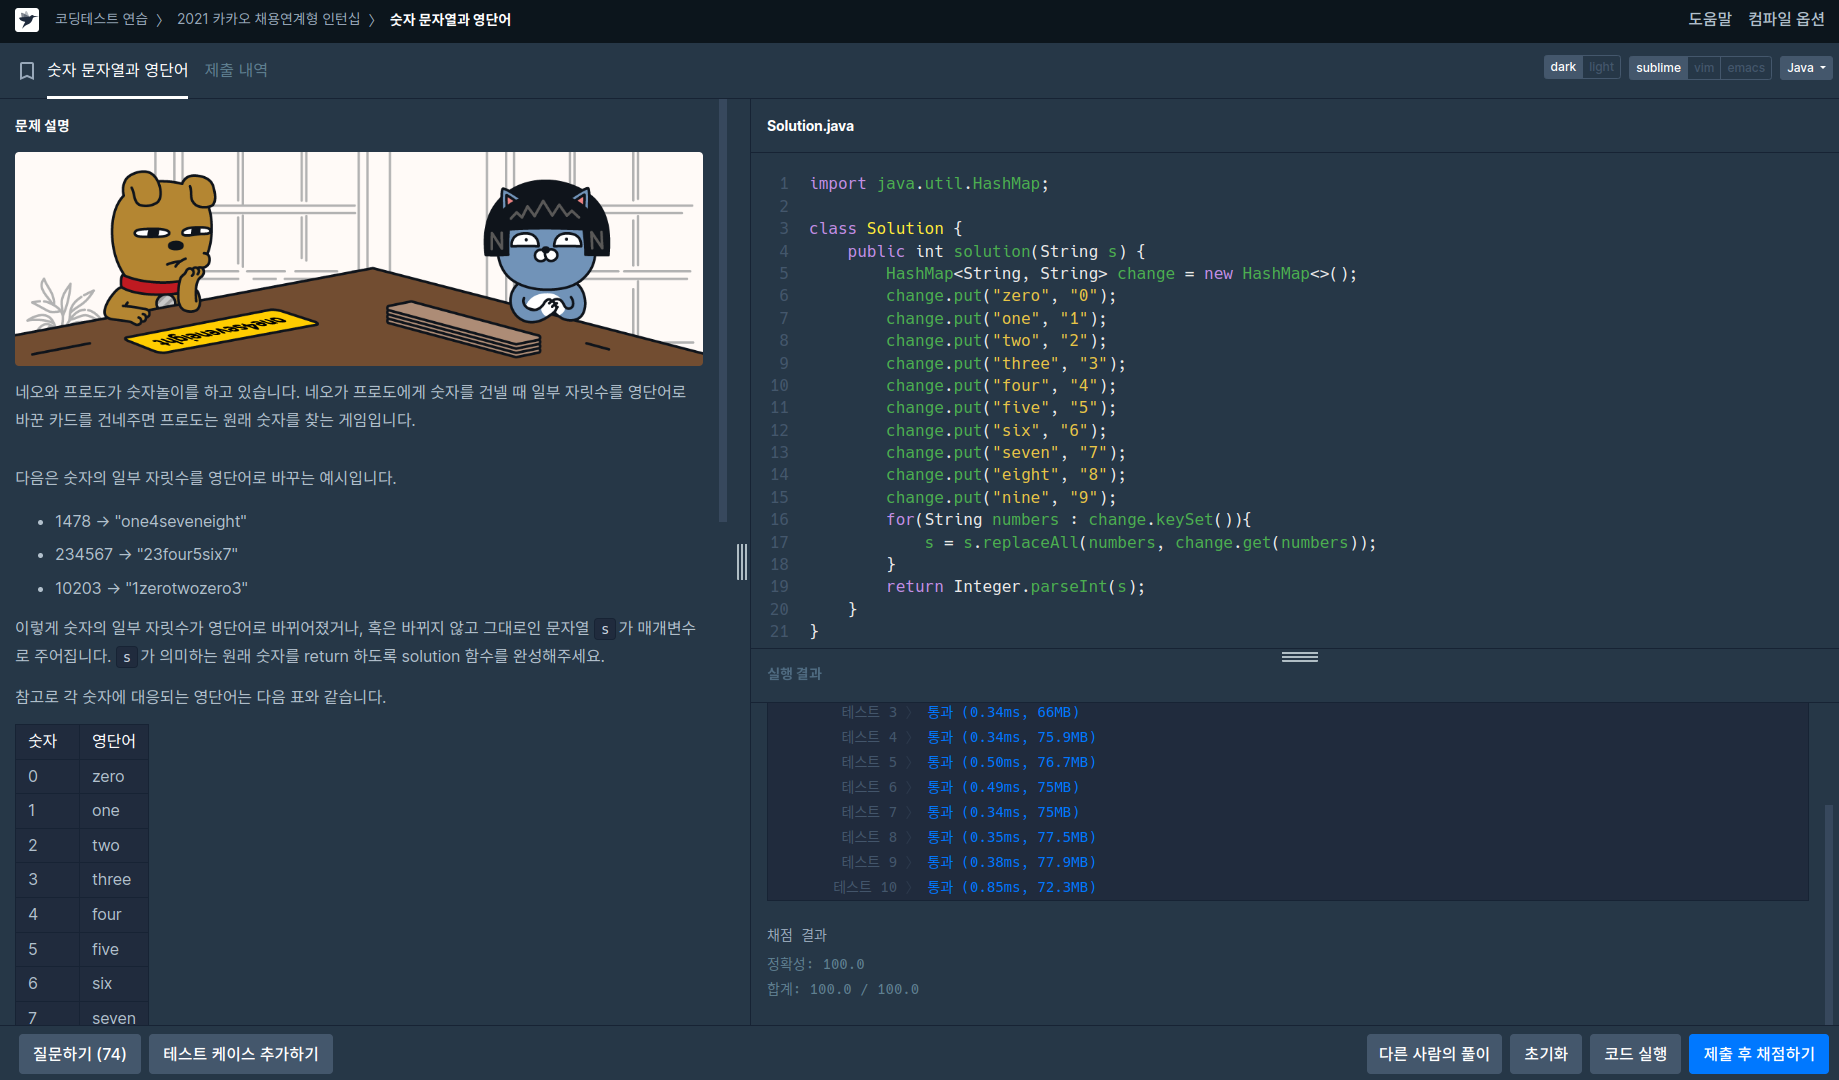
Task: Click the Neo and Frodo illustration
Action: tap(359, 259)
